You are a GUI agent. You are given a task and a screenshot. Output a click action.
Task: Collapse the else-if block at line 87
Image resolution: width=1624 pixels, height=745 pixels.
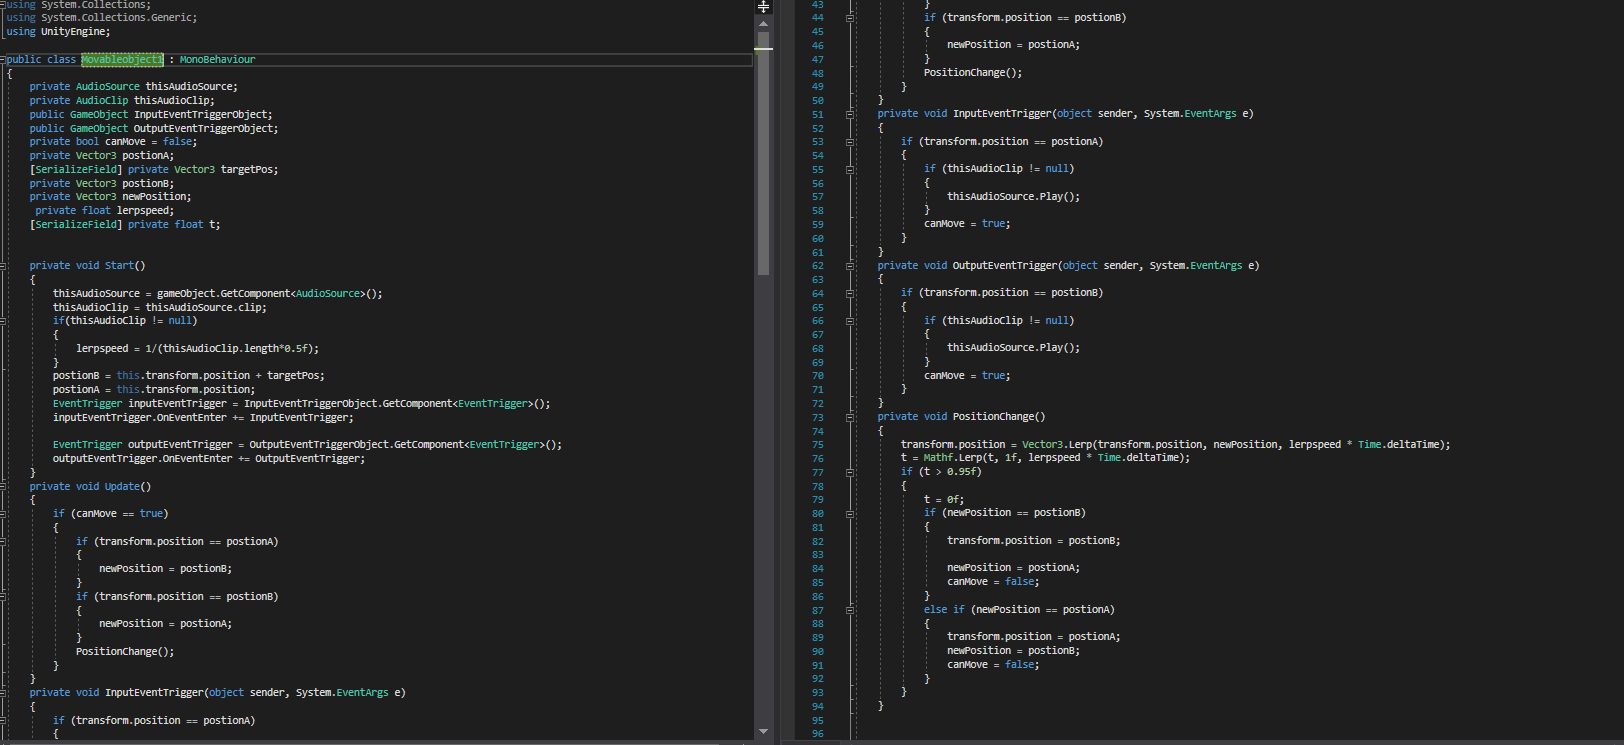pyautogui.click(x=850, y=610)
